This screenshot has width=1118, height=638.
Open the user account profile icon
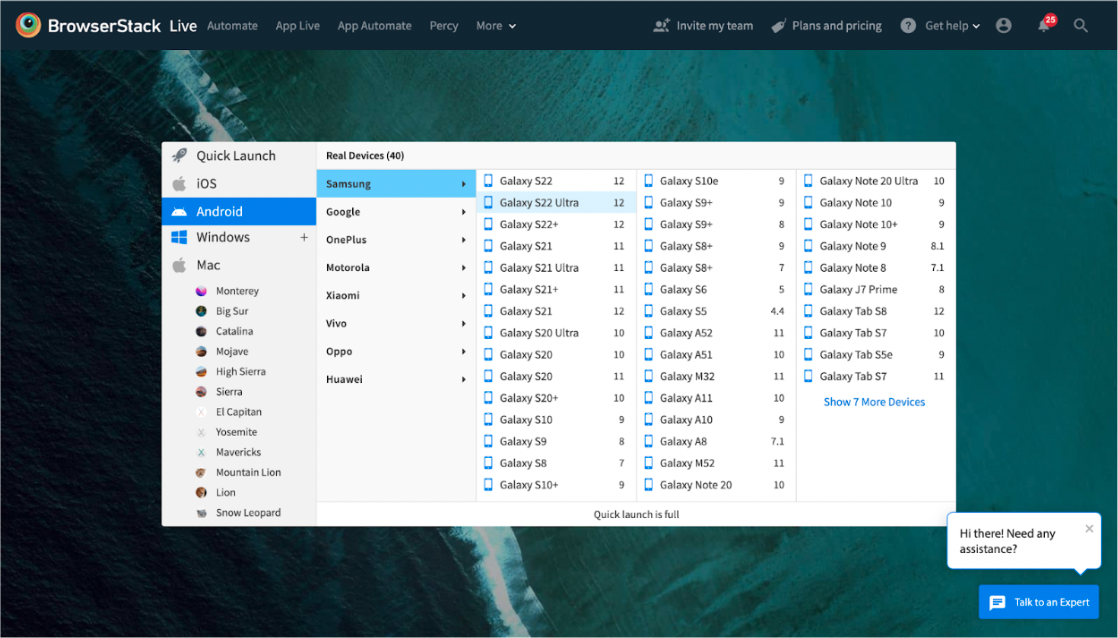pyautogui.click(x=1004, y=26)
